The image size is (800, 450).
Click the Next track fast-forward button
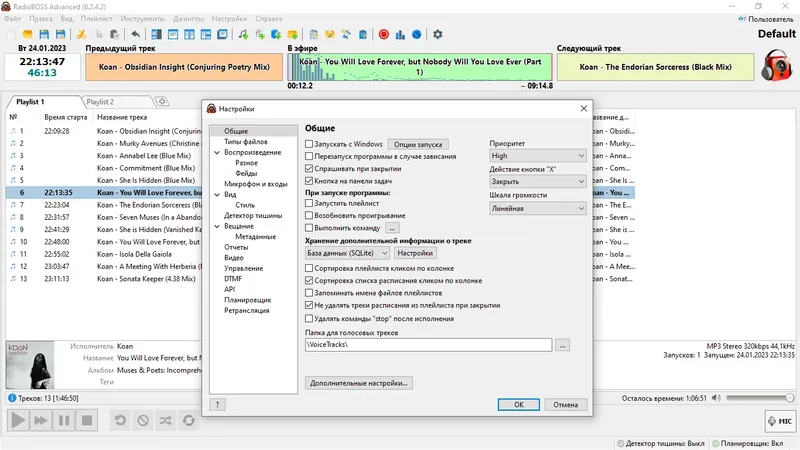point(41,420)
